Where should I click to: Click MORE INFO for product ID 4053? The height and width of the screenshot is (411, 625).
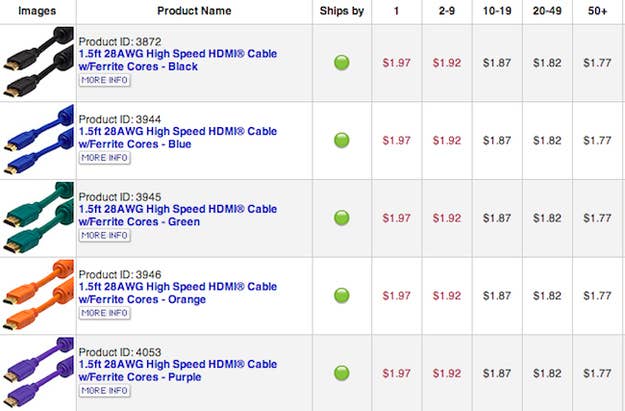pos(104,391)
